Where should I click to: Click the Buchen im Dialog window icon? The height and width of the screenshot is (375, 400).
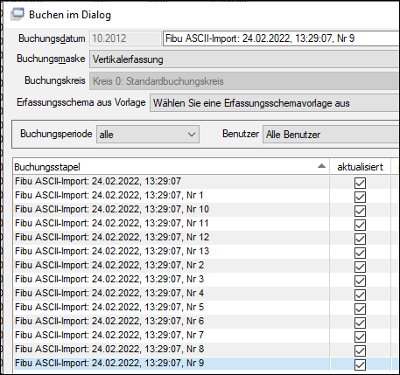point(17,15)
